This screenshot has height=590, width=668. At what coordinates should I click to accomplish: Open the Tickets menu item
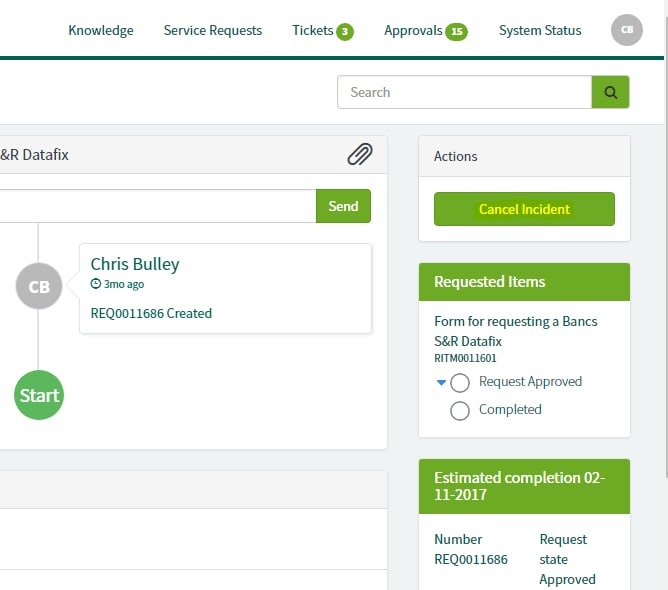pyautogui.click(x=312, y=30)
